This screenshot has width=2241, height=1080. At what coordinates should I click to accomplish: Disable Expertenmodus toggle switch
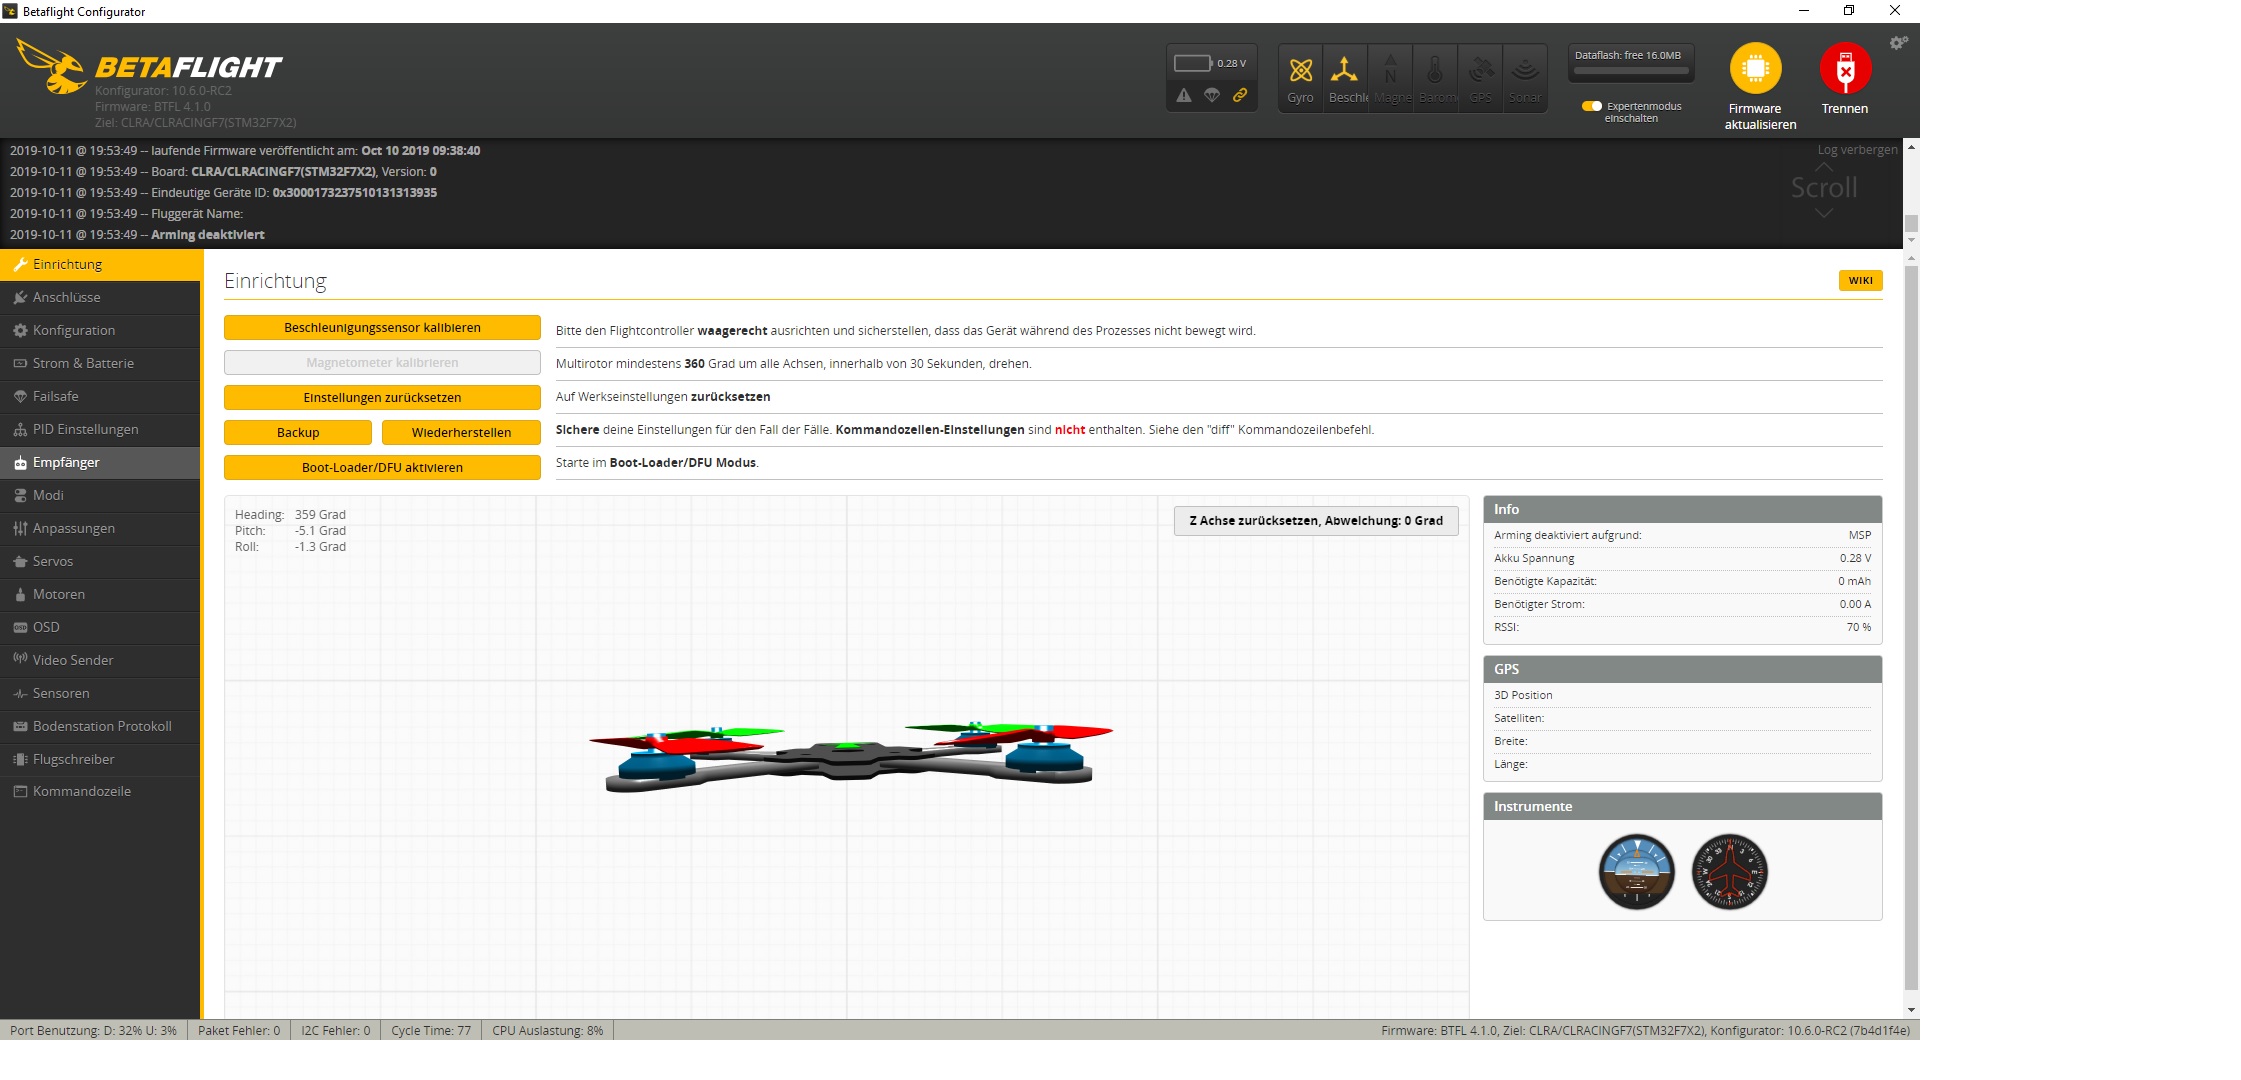pos(1591,105)
